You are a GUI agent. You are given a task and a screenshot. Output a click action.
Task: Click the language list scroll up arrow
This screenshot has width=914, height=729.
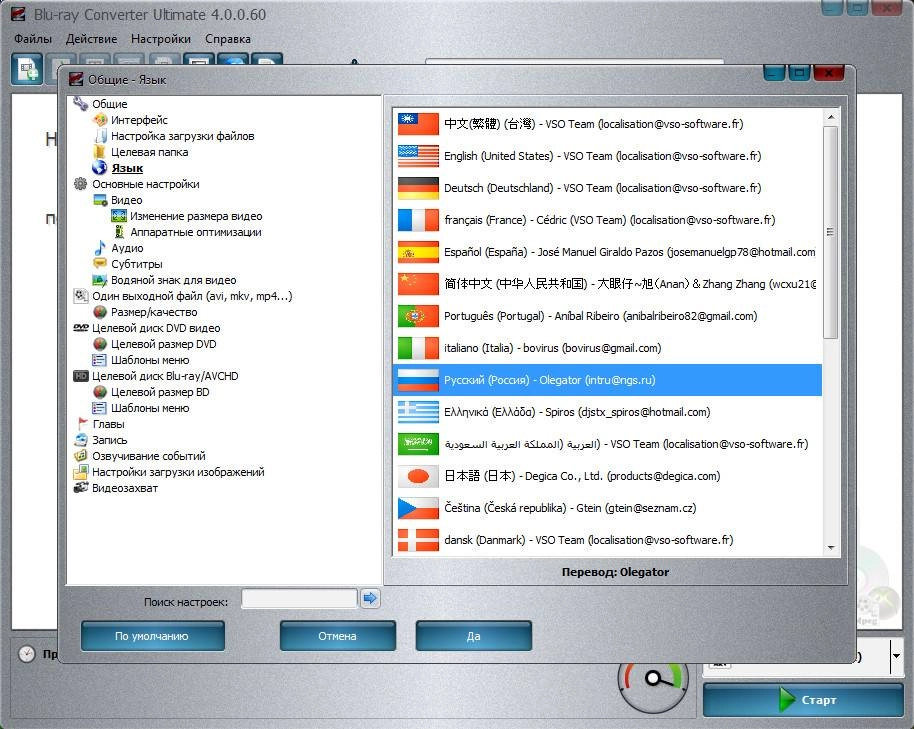click(831, 117)
